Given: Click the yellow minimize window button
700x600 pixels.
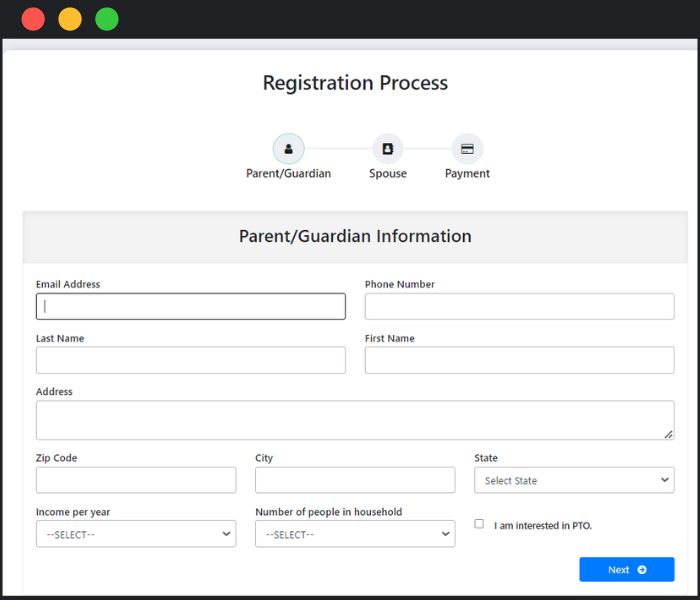Looking at the screenshot, I should coord(70,19).
